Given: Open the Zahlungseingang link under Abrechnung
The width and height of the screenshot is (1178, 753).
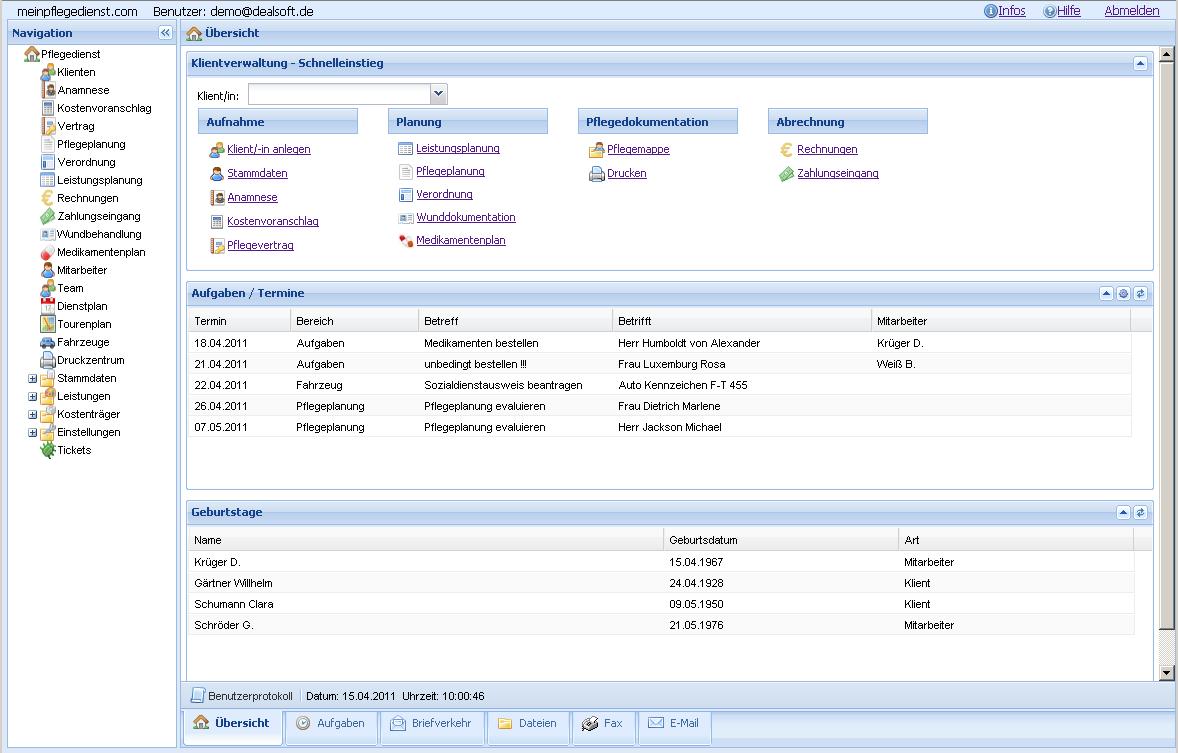Looking at the screenshot, I should 838,174.
